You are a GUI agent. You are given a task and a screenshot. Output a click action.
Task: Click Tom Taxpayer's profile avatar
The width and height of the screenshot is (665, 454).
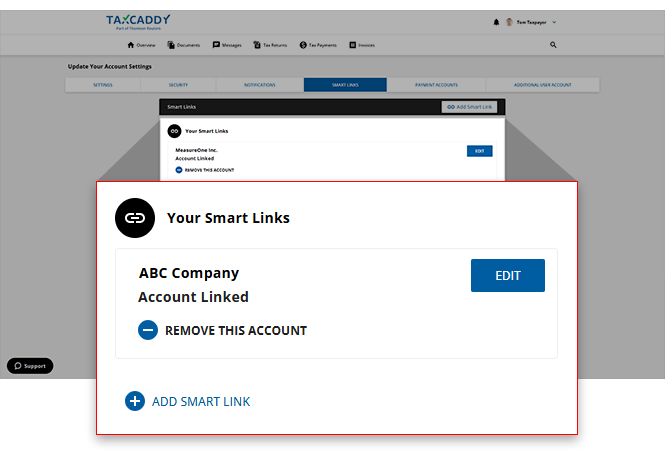[509, 22]
